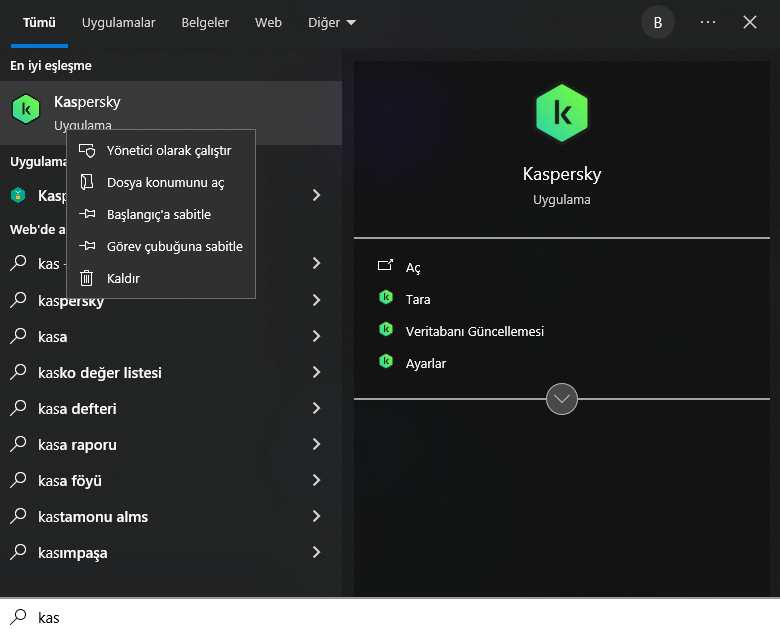Switch to the Uygulamalar tab
Screen dimensions: 780x630
tap(119, 22)
